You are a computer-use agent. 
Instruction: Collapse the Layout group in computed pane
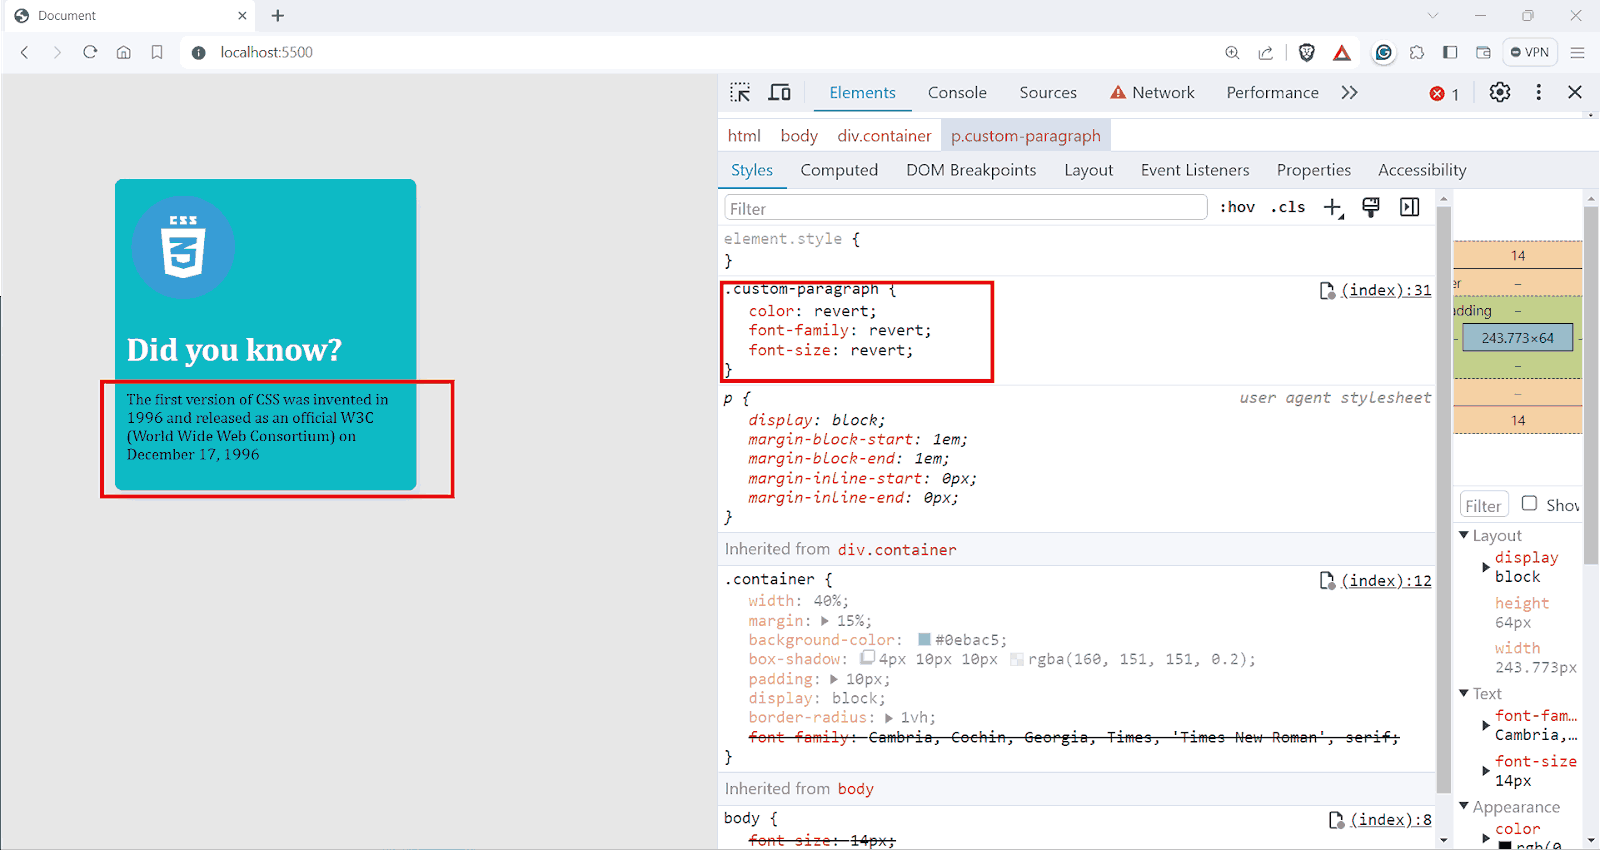[x=1464, y=536]
